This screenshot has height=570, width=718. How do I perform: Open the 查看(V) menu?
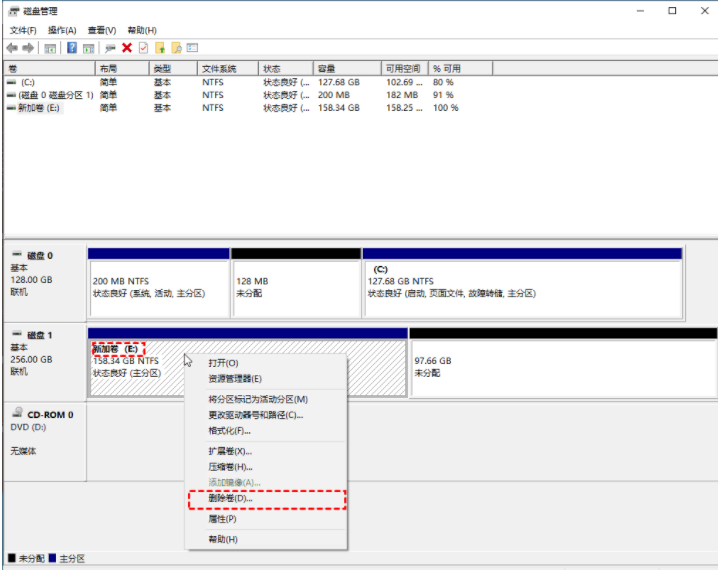pos(101,30)
